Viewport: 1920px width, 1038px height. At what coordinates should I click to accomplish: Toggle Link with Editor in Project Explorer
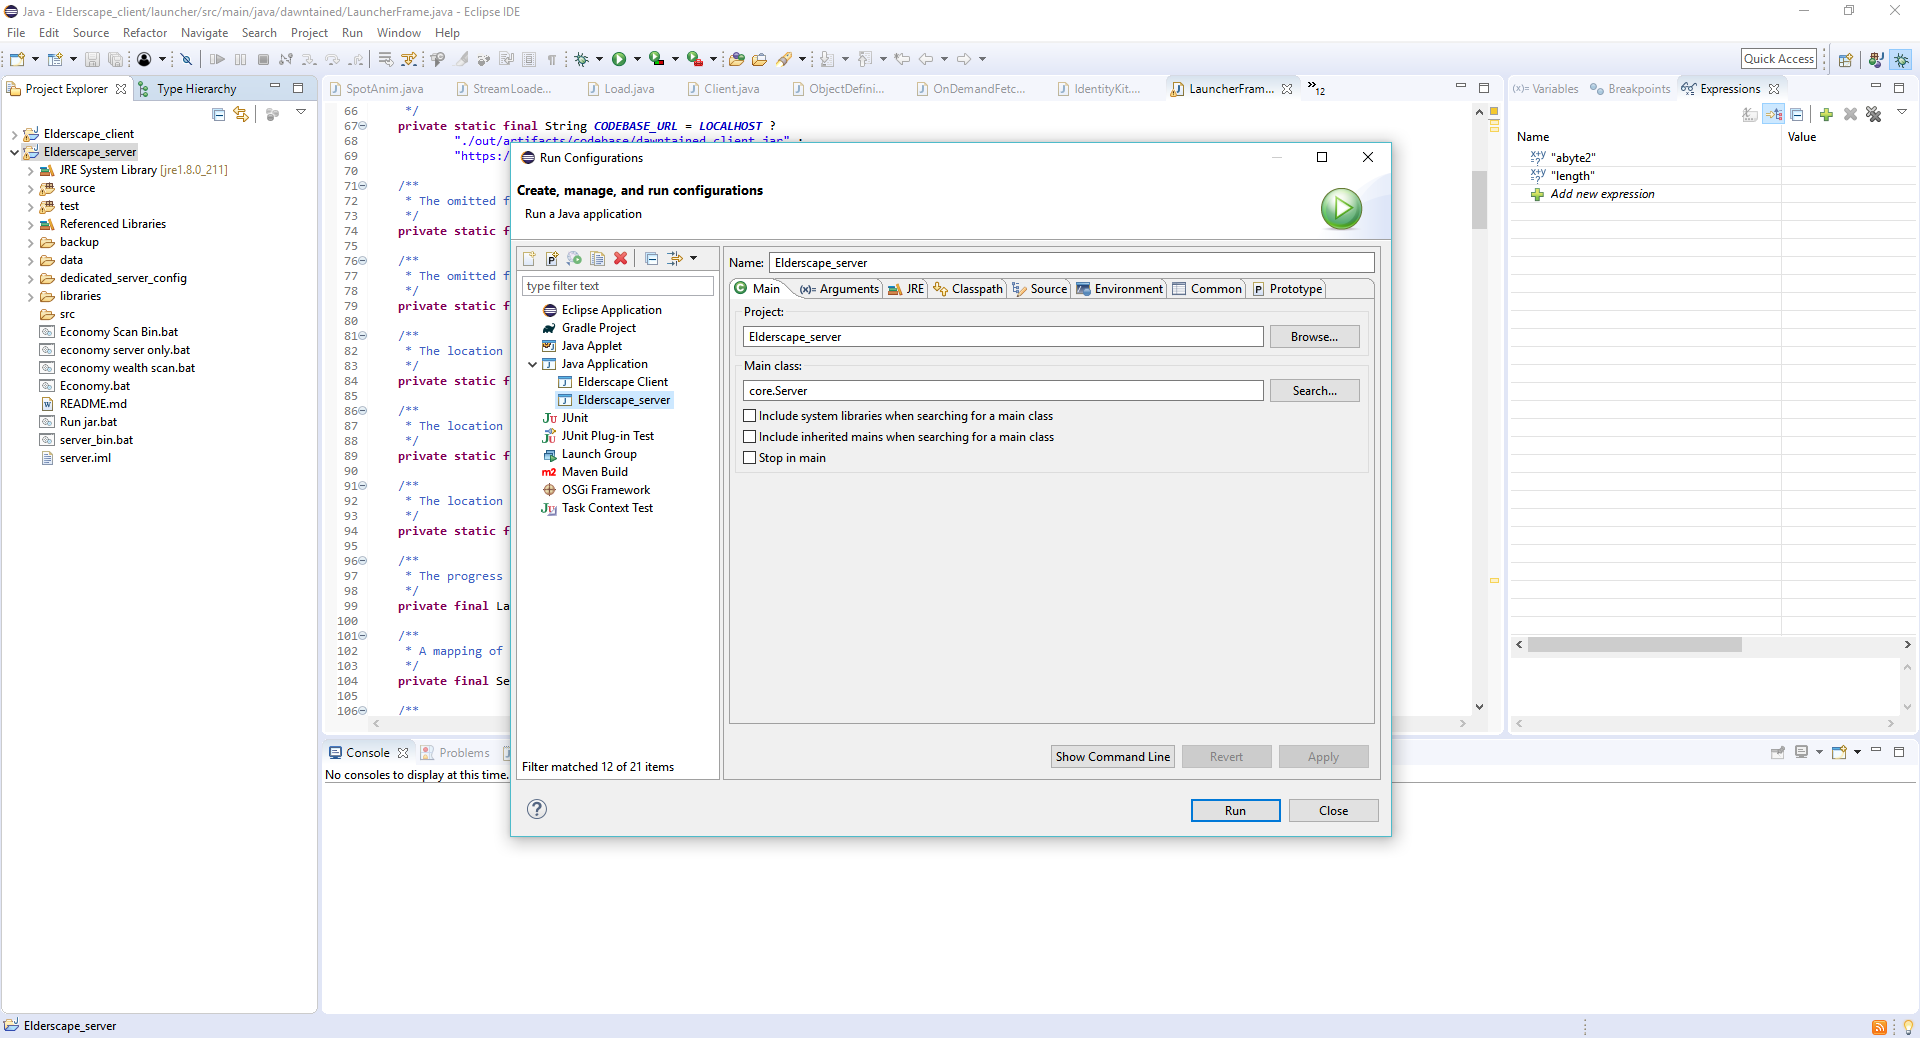point(241,115)
